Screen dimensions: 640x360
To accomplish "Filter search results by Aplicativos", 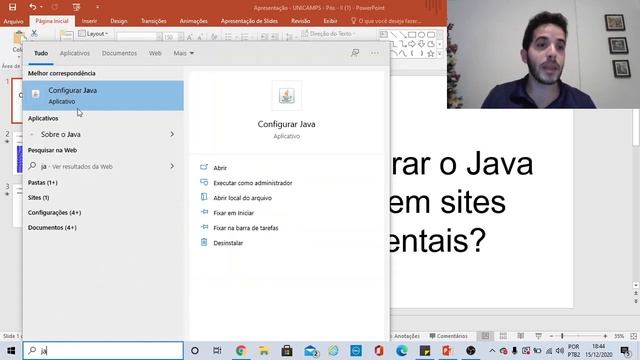I will [x=75, y=53].
